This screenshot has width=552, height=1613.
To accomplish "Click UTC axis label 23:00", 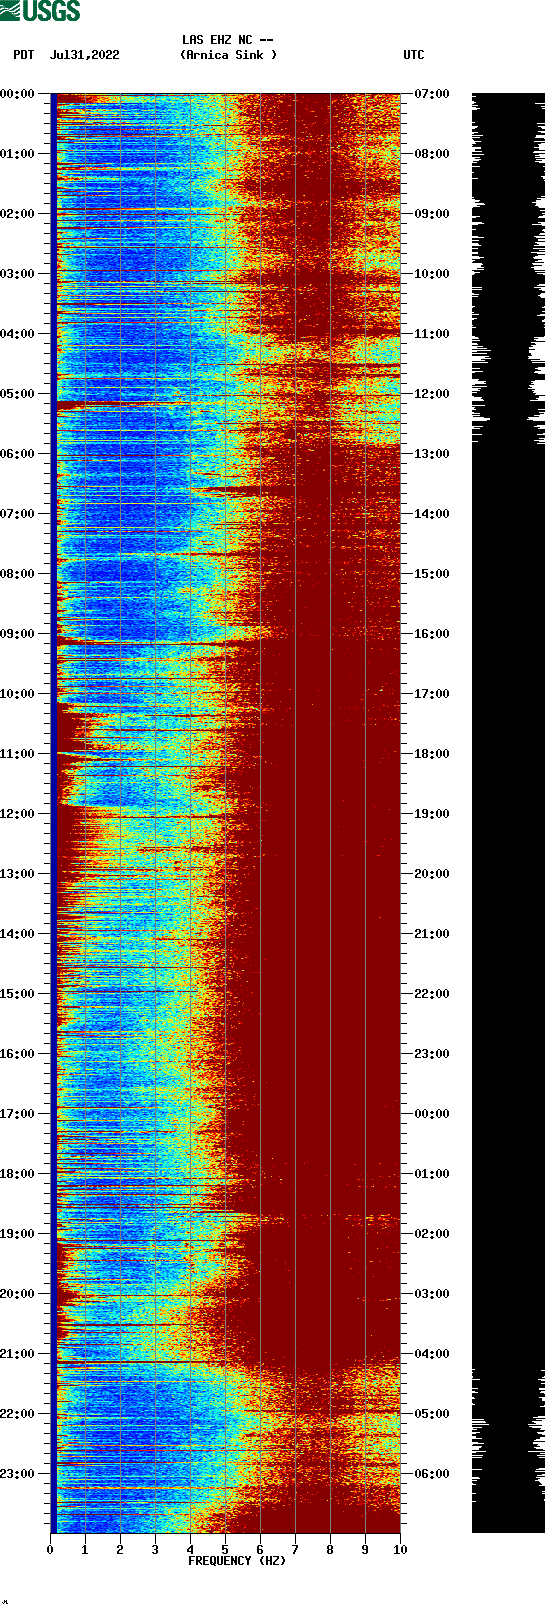I will pyautogui.click(x=432, y=1054).
